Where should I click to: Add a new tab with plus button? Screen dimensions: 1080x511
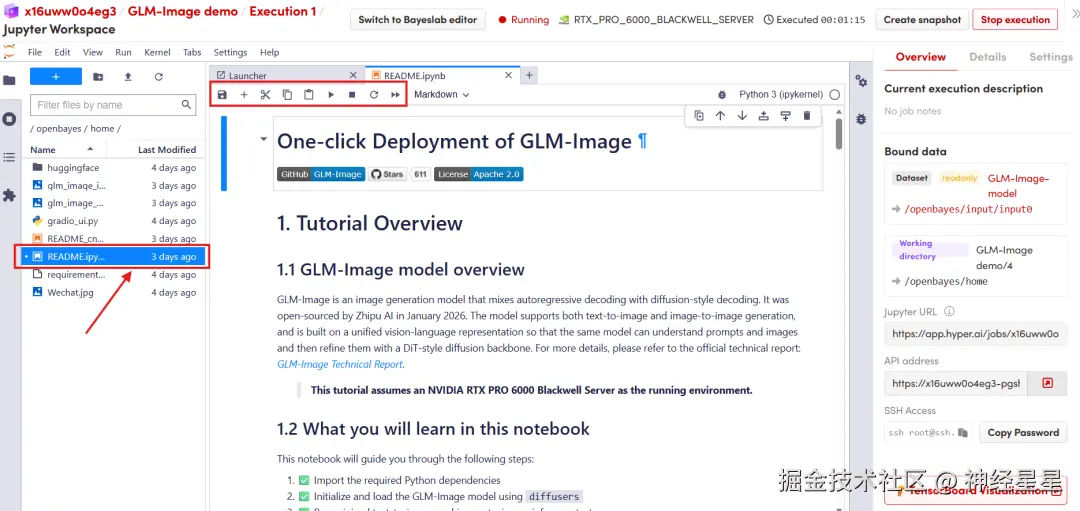[529, 75]
